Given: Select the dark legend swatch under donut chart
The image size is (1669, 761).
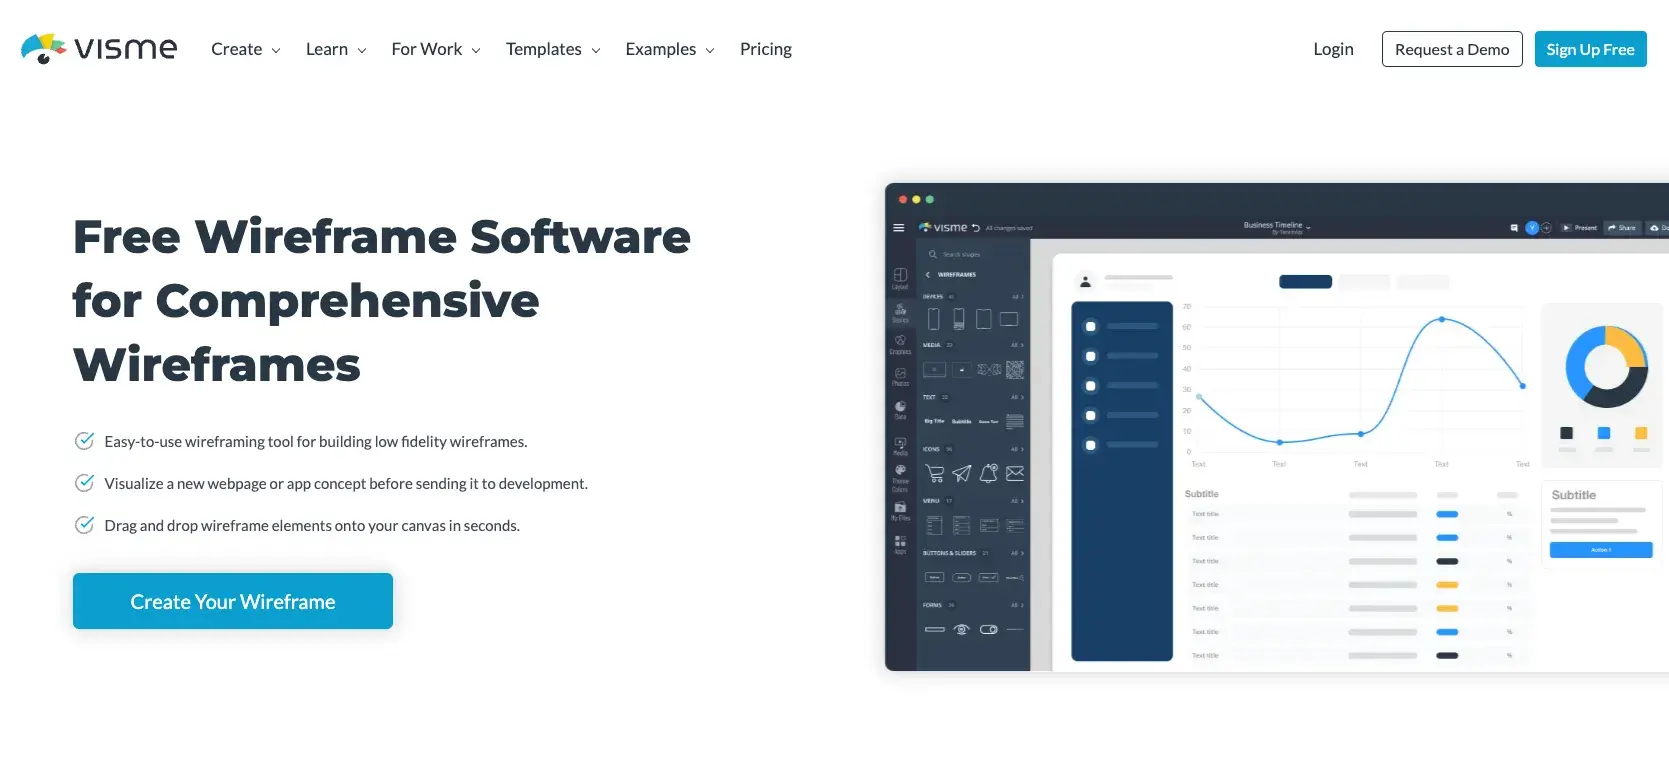Looking at the screenshot, I should pyautogui.click(x=1566, y=433).
